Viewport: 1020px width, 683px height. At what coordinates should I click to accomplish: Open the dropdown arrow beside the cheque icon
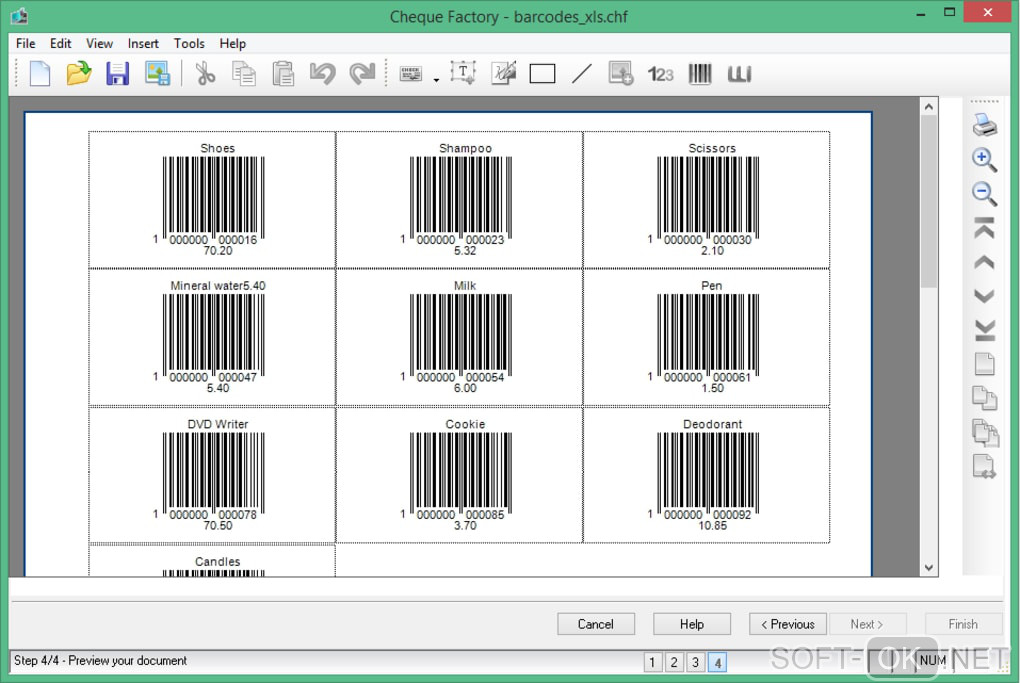tap(436, 79)
